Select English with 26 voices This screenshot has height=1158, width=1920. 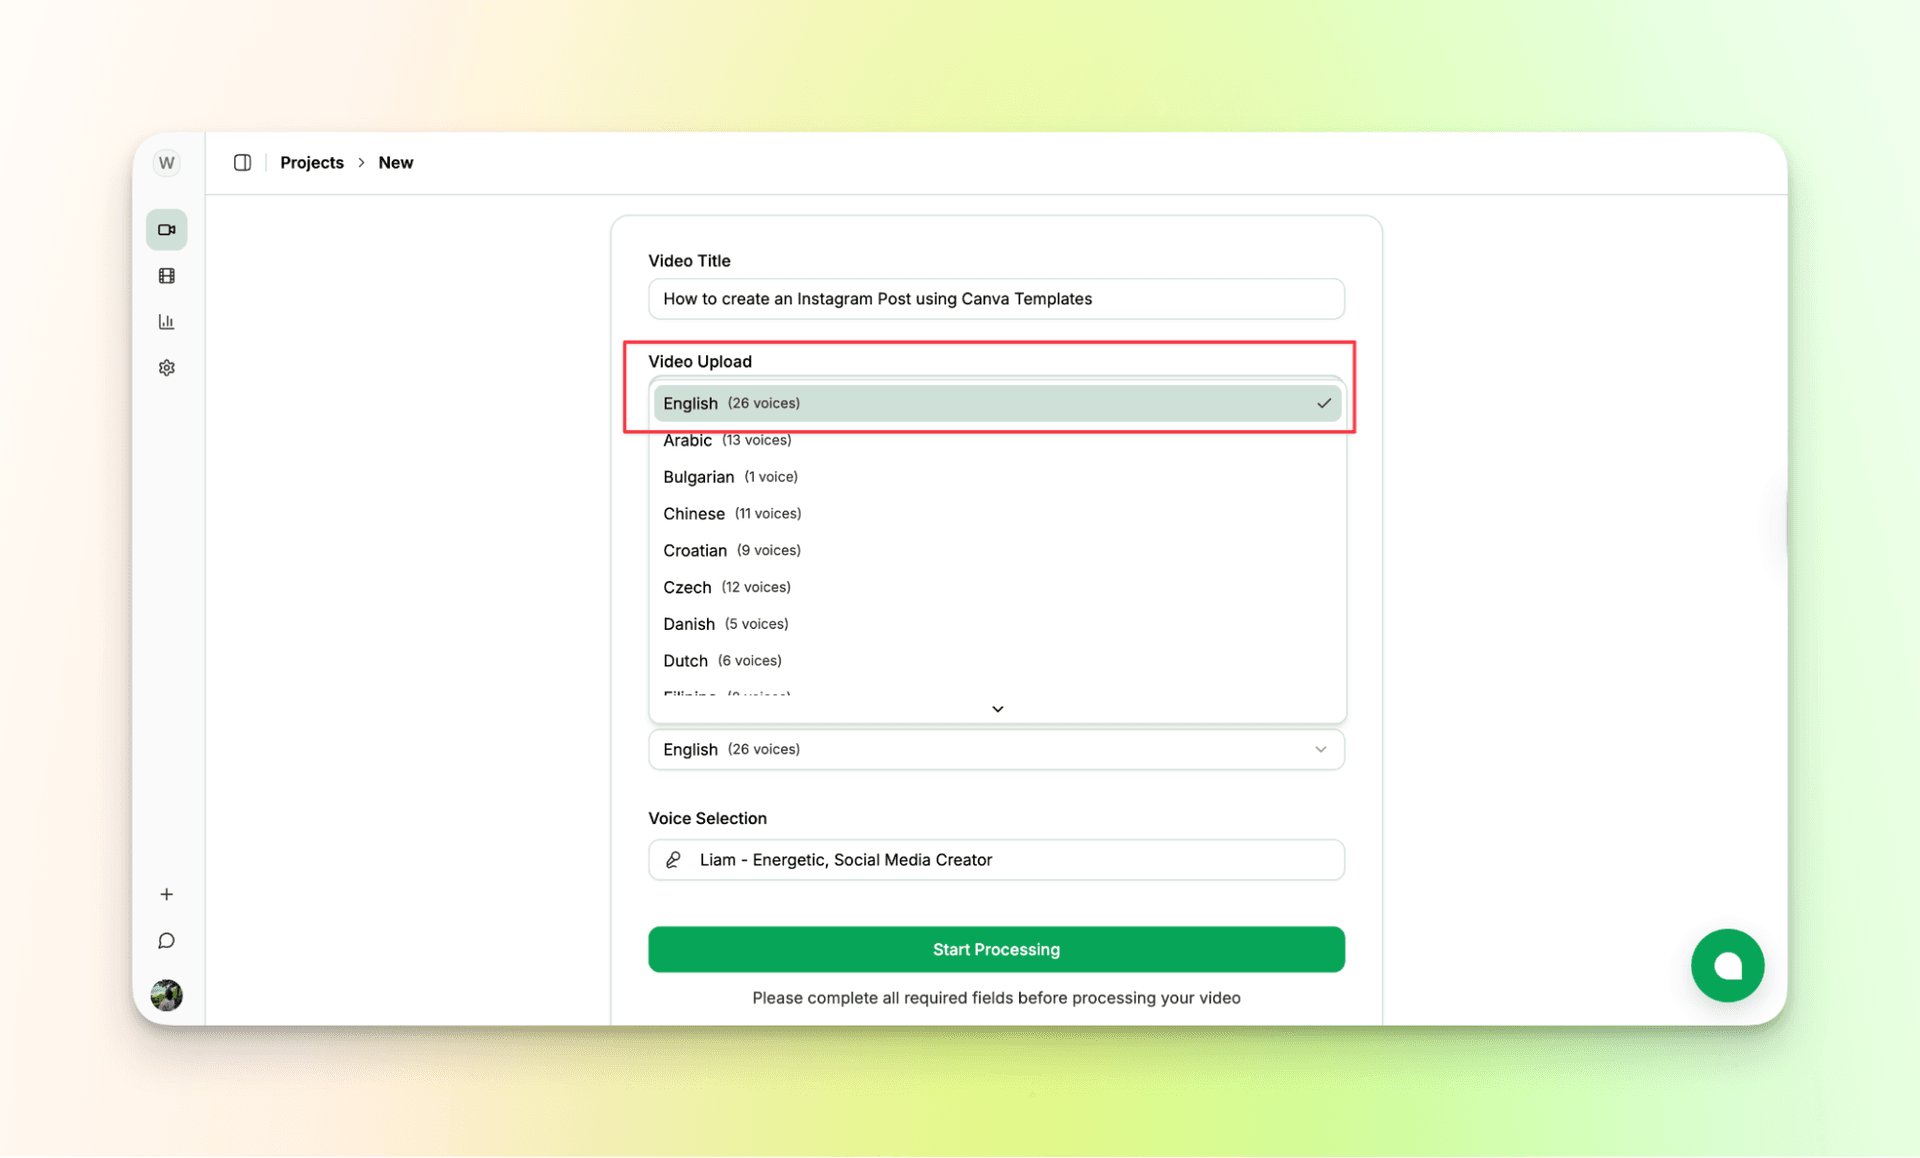click(x=996, y=403)
